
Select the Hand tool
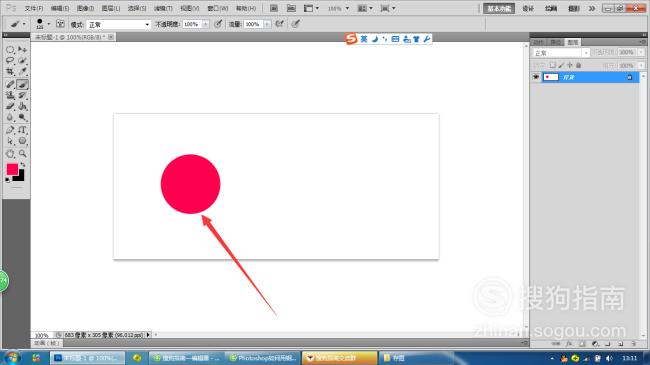pos(10,154)
